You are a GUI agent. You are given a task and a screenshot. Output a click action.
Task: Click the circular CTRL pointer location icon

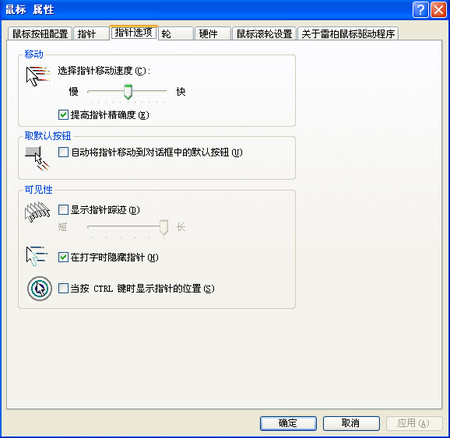click(x=39, y=288)
